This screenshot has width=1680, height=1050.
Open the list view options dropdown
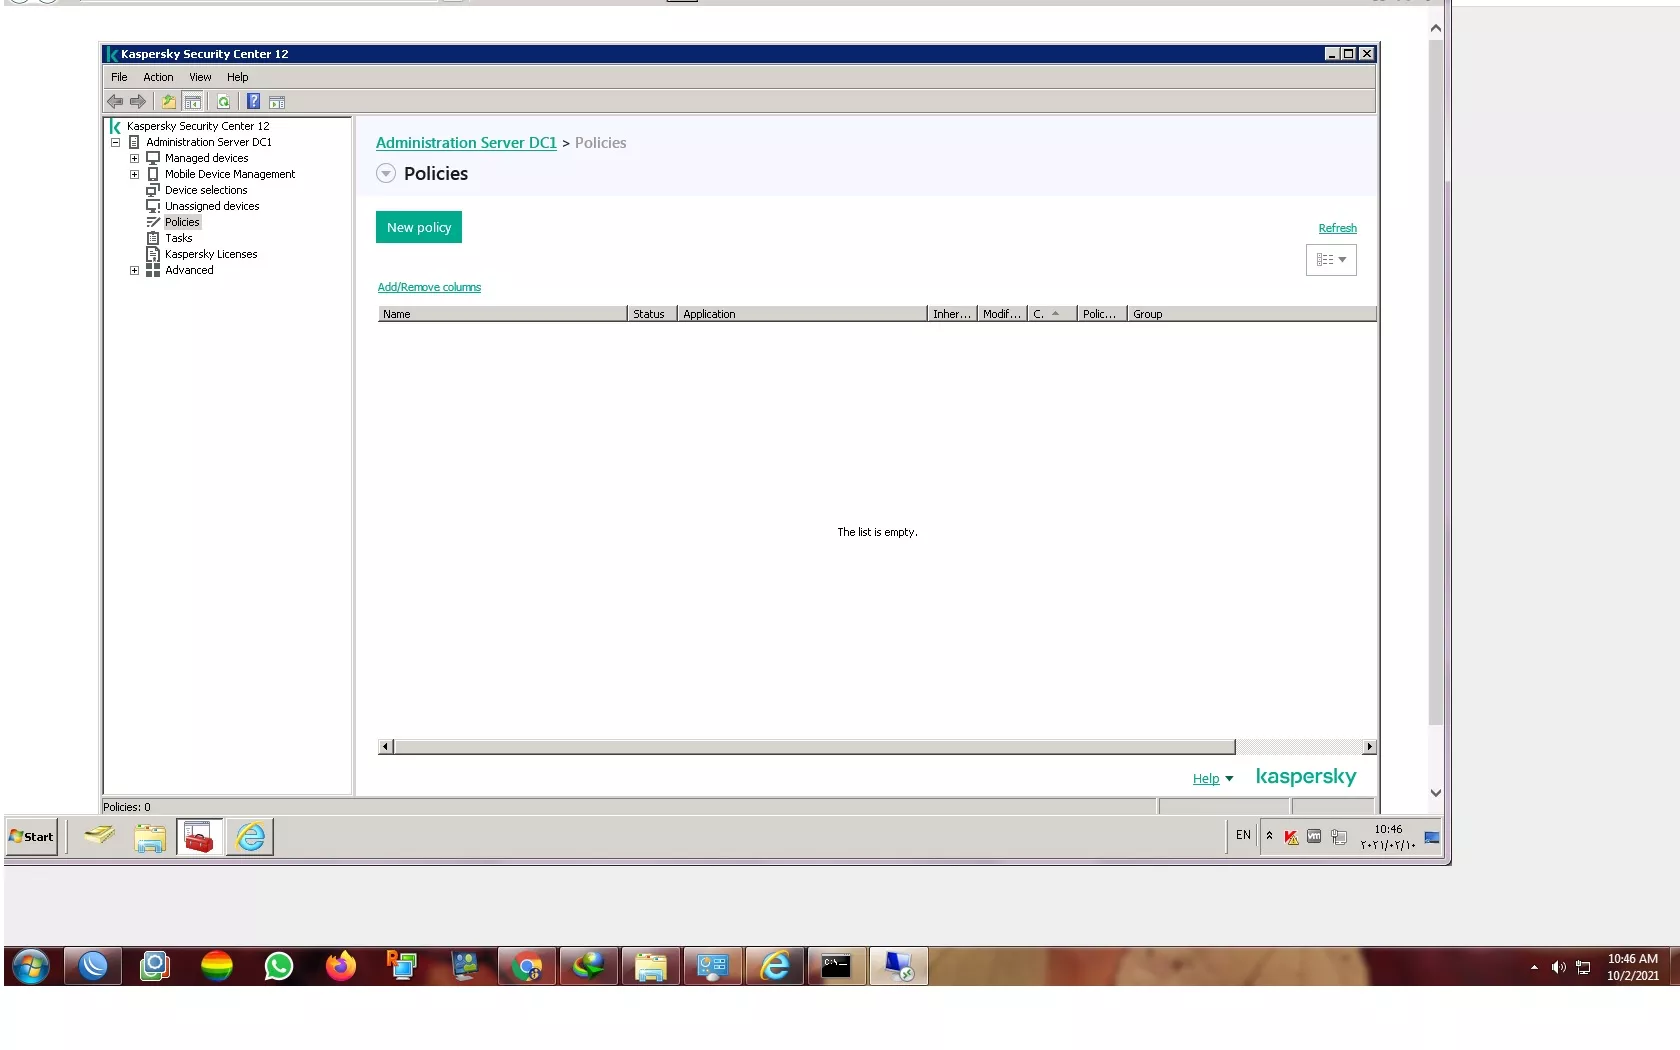point(1331,260)
